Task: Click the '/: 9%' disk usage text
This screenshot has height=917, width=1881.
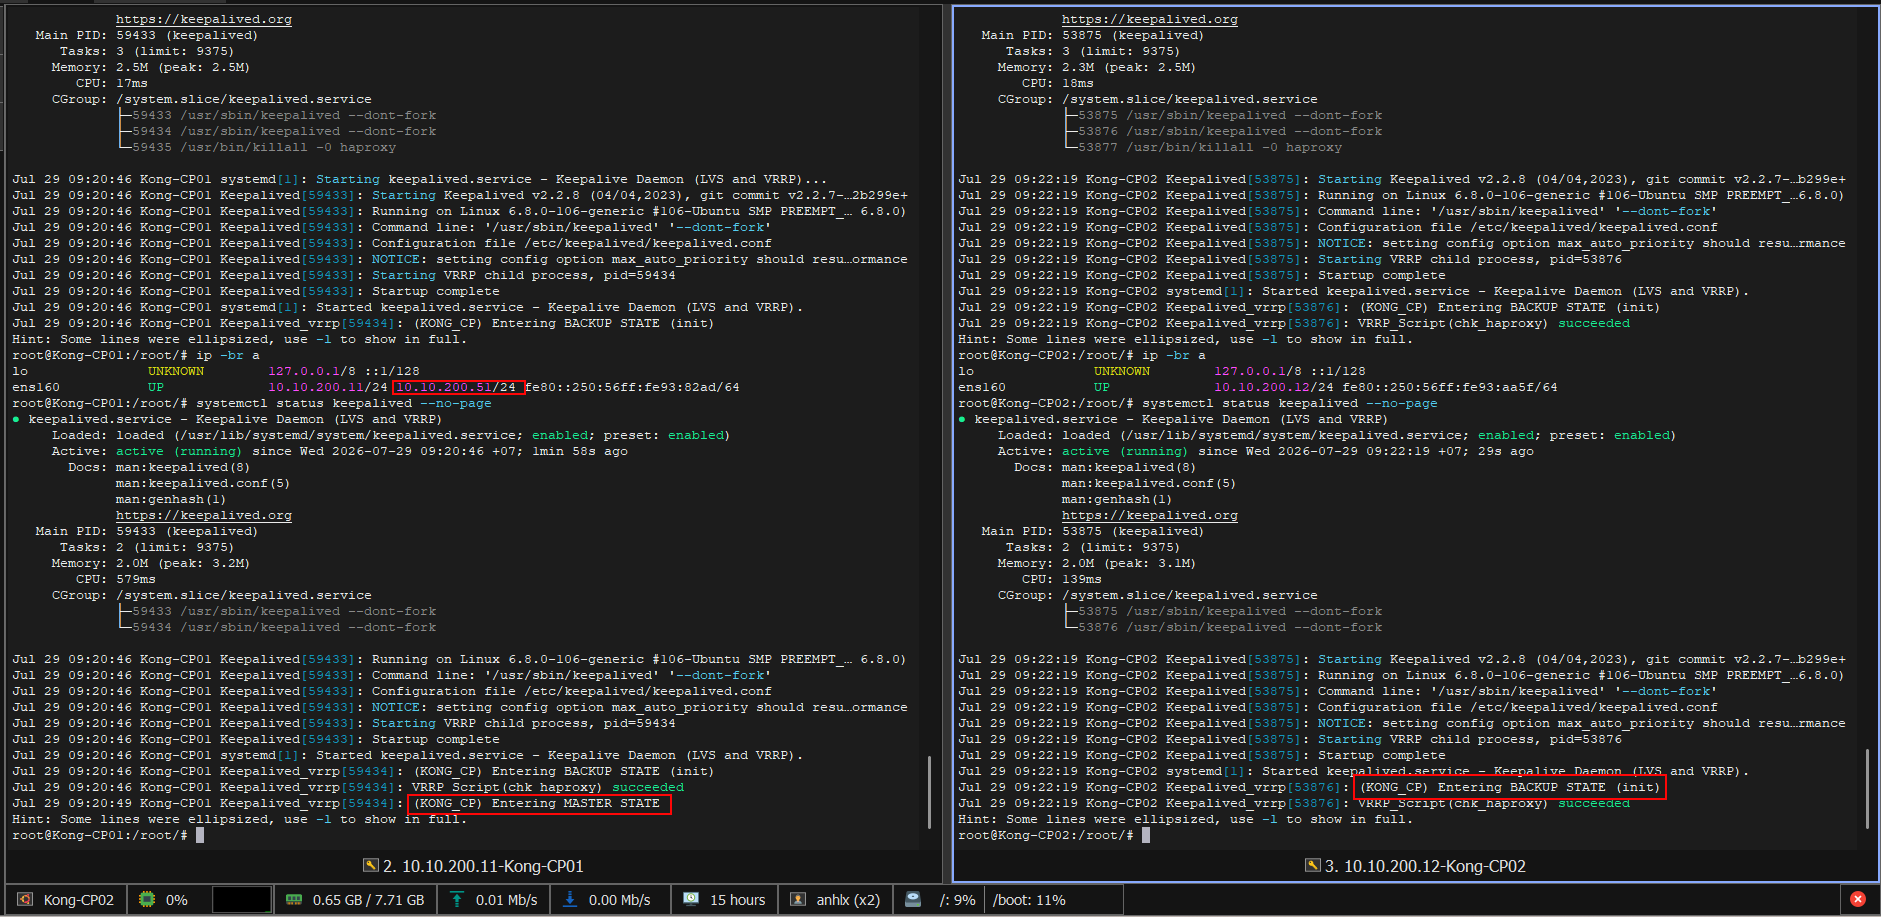Action: tap(957, 900)
